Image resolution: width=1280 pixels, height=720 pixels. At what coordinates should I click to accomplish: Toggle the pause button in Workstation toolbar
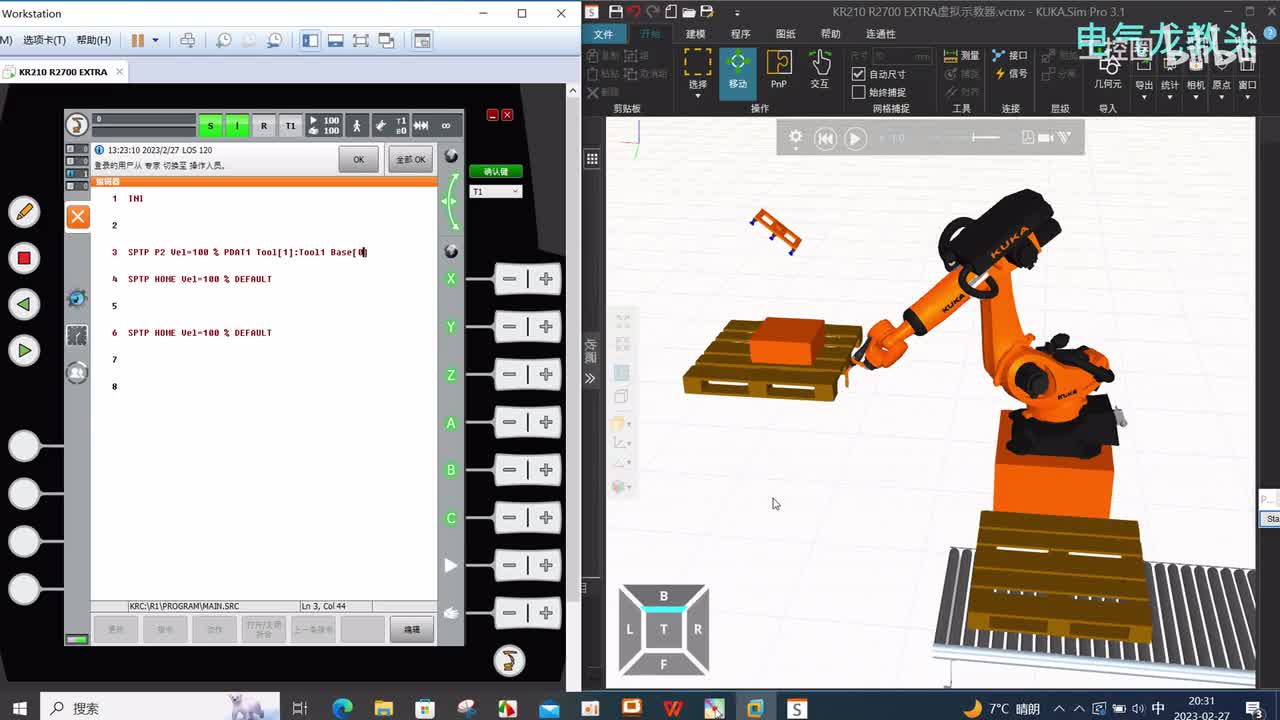pos(138,40)
